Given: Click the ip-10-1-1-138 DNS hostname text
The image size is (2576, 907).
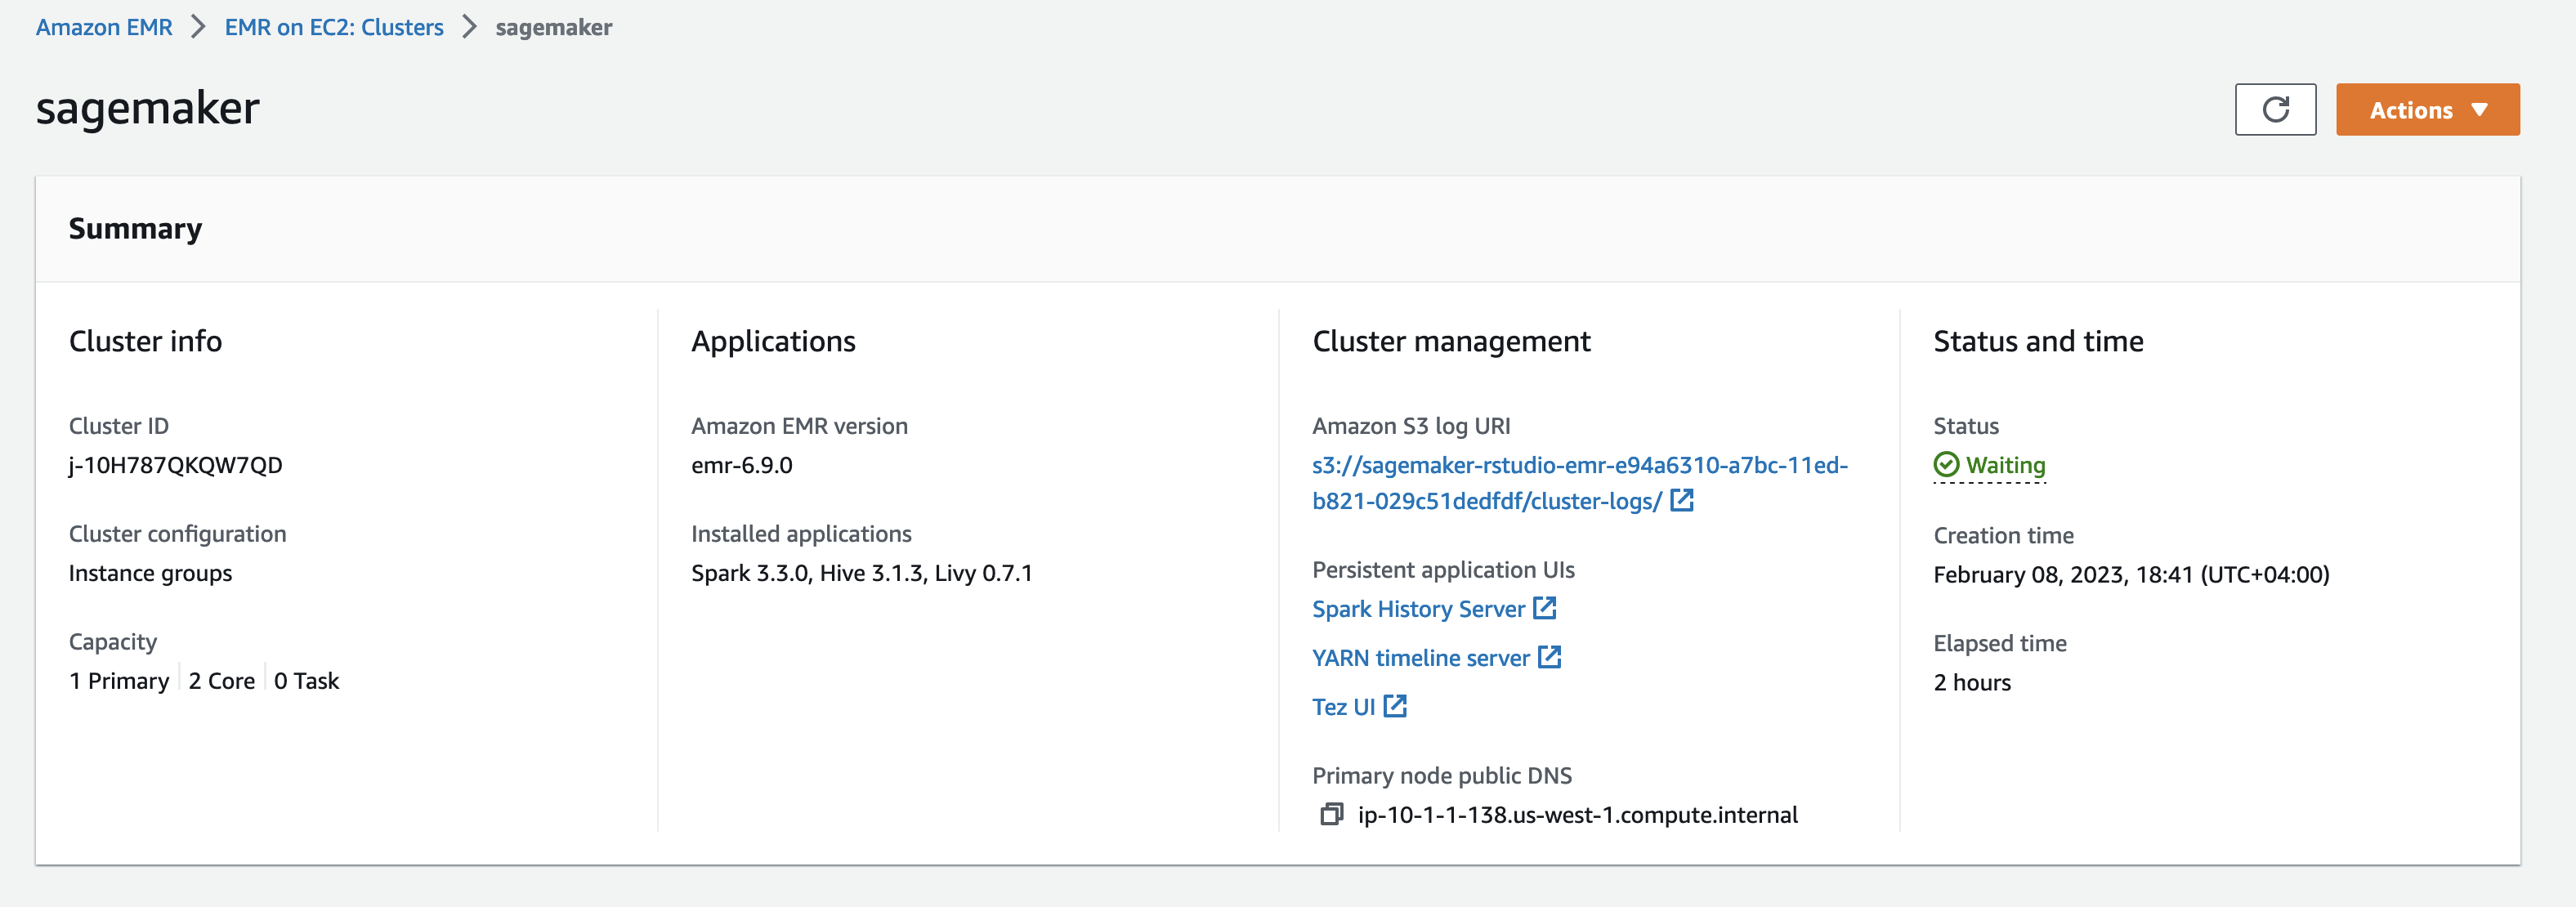Looking at the screenshot, I should pos(1577,815).
